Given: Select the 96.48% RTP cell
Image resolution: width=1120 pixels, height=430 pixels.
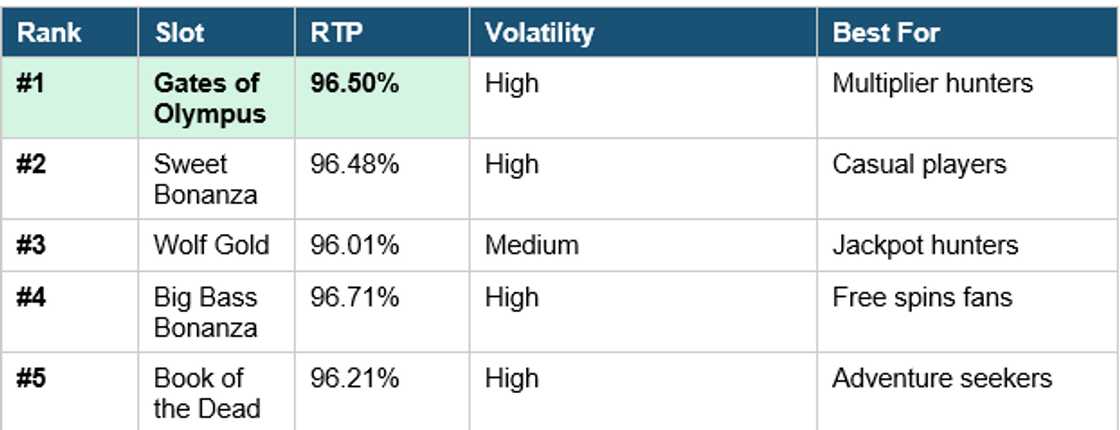Looking at the screenshot, I should tap(355, 164).
